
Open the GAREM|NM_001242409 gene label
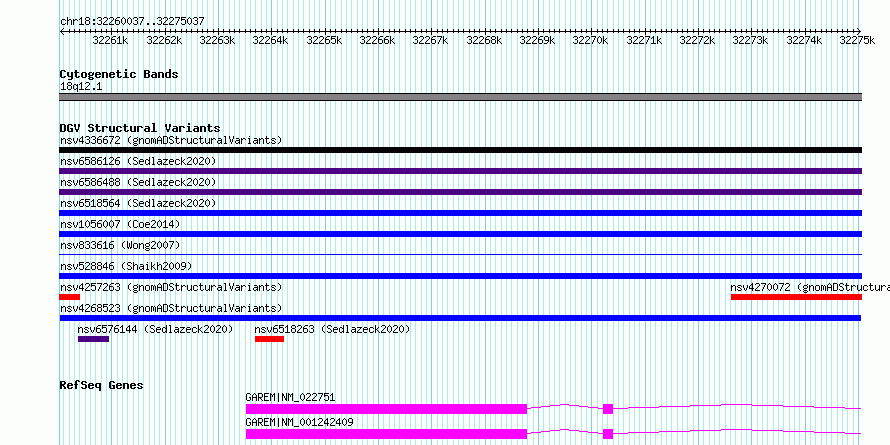point(299,422)
